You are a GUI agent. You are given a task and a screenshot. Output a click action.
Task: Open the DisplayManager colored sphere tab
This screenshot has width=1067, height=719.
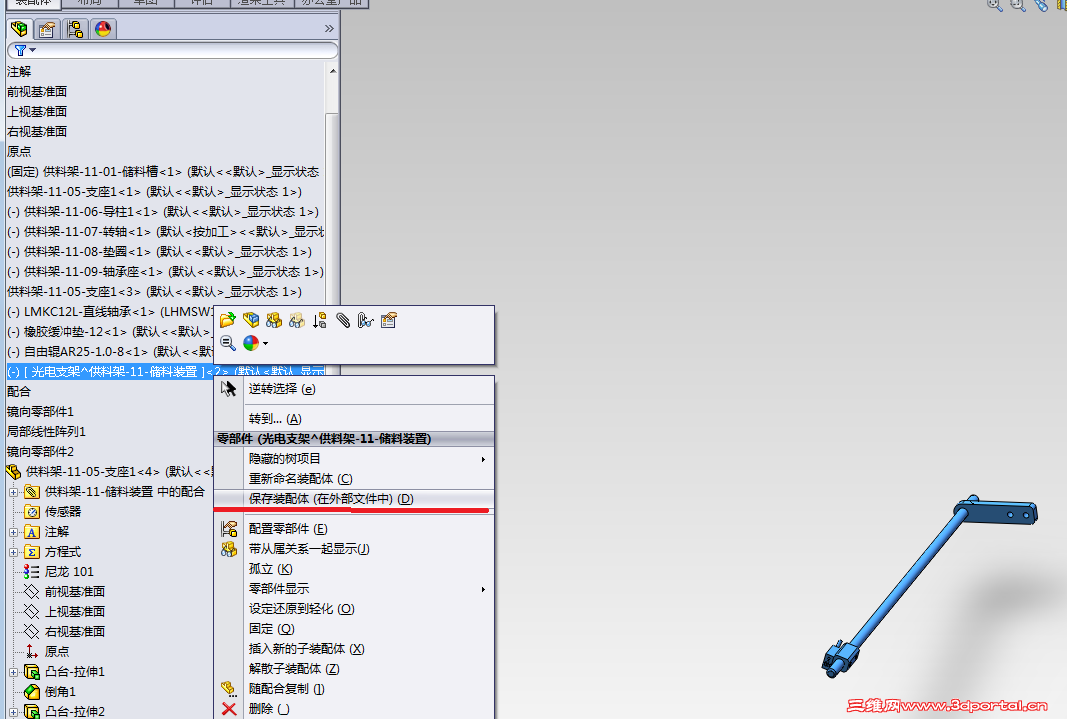point(101,29)
